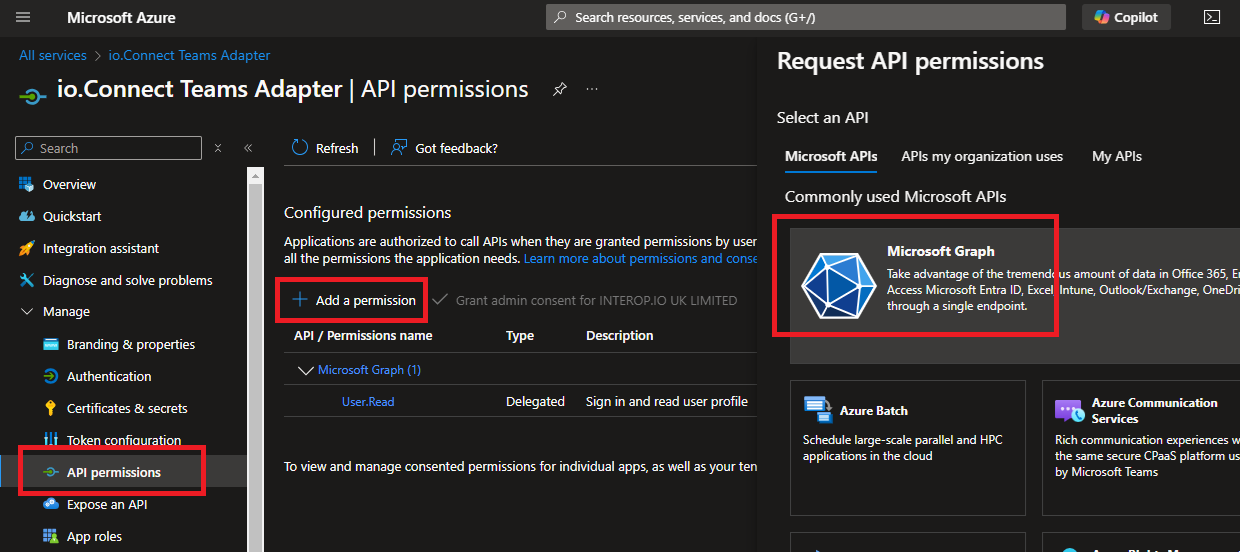Viewport: 1240px width, 552px height.
Task: Click the Refresh icon button
Action: [x=300, y=148]
